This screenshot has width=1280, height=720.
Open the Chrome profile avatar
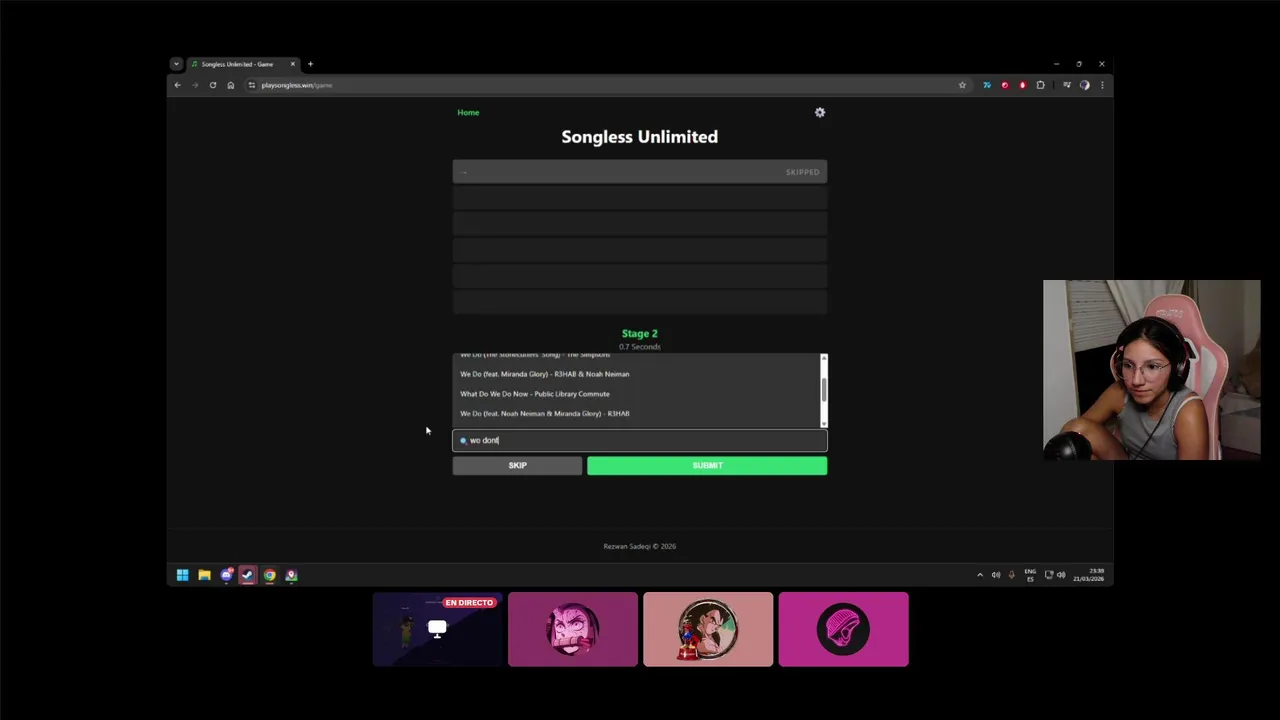pos(1085,85)
